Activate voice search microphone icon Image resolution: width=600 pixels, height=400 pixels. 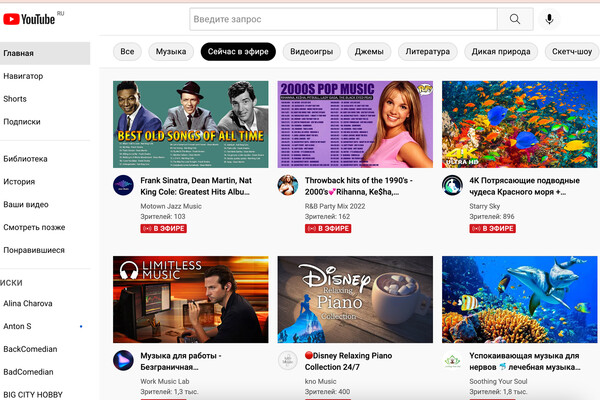[549, 19]
